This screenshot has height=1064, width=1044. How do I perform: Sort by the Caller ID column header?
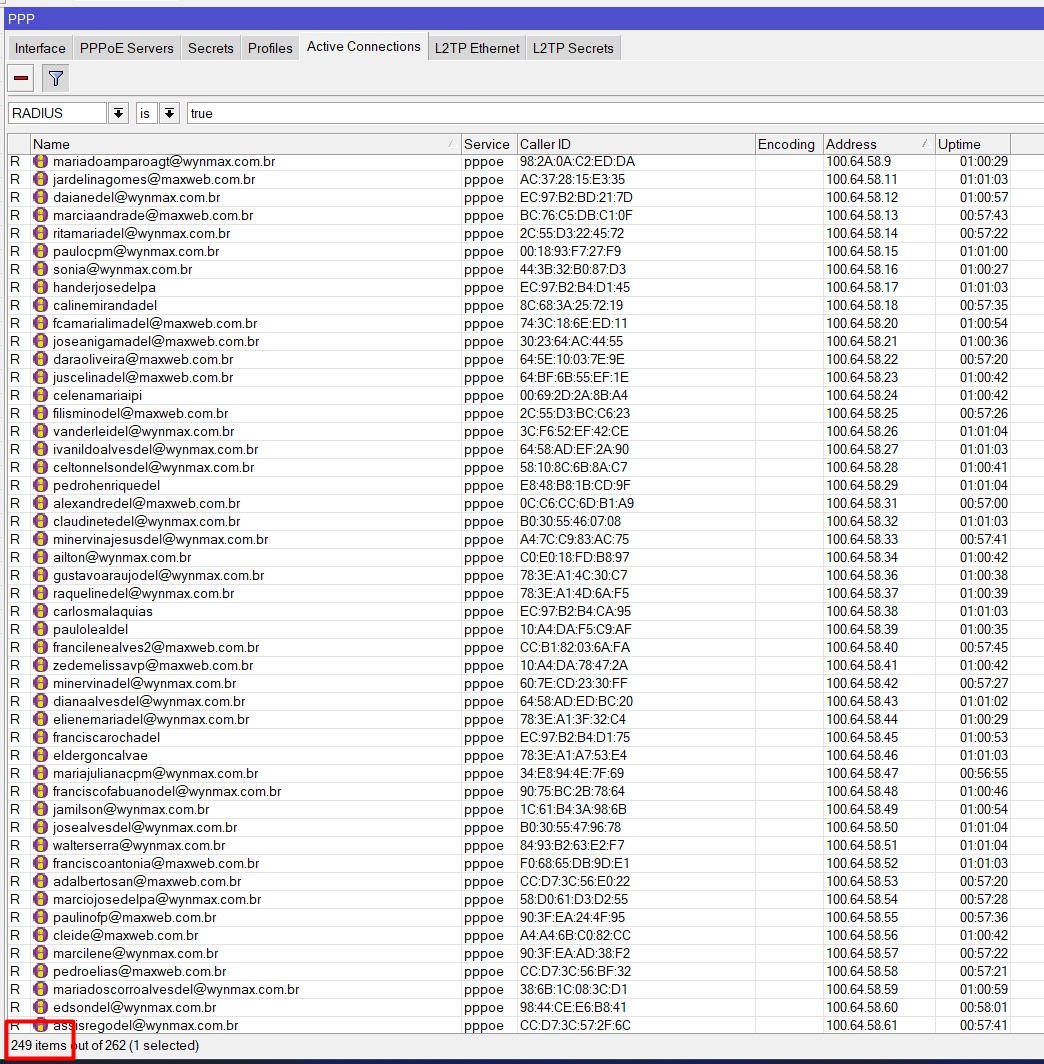[636, 144]
